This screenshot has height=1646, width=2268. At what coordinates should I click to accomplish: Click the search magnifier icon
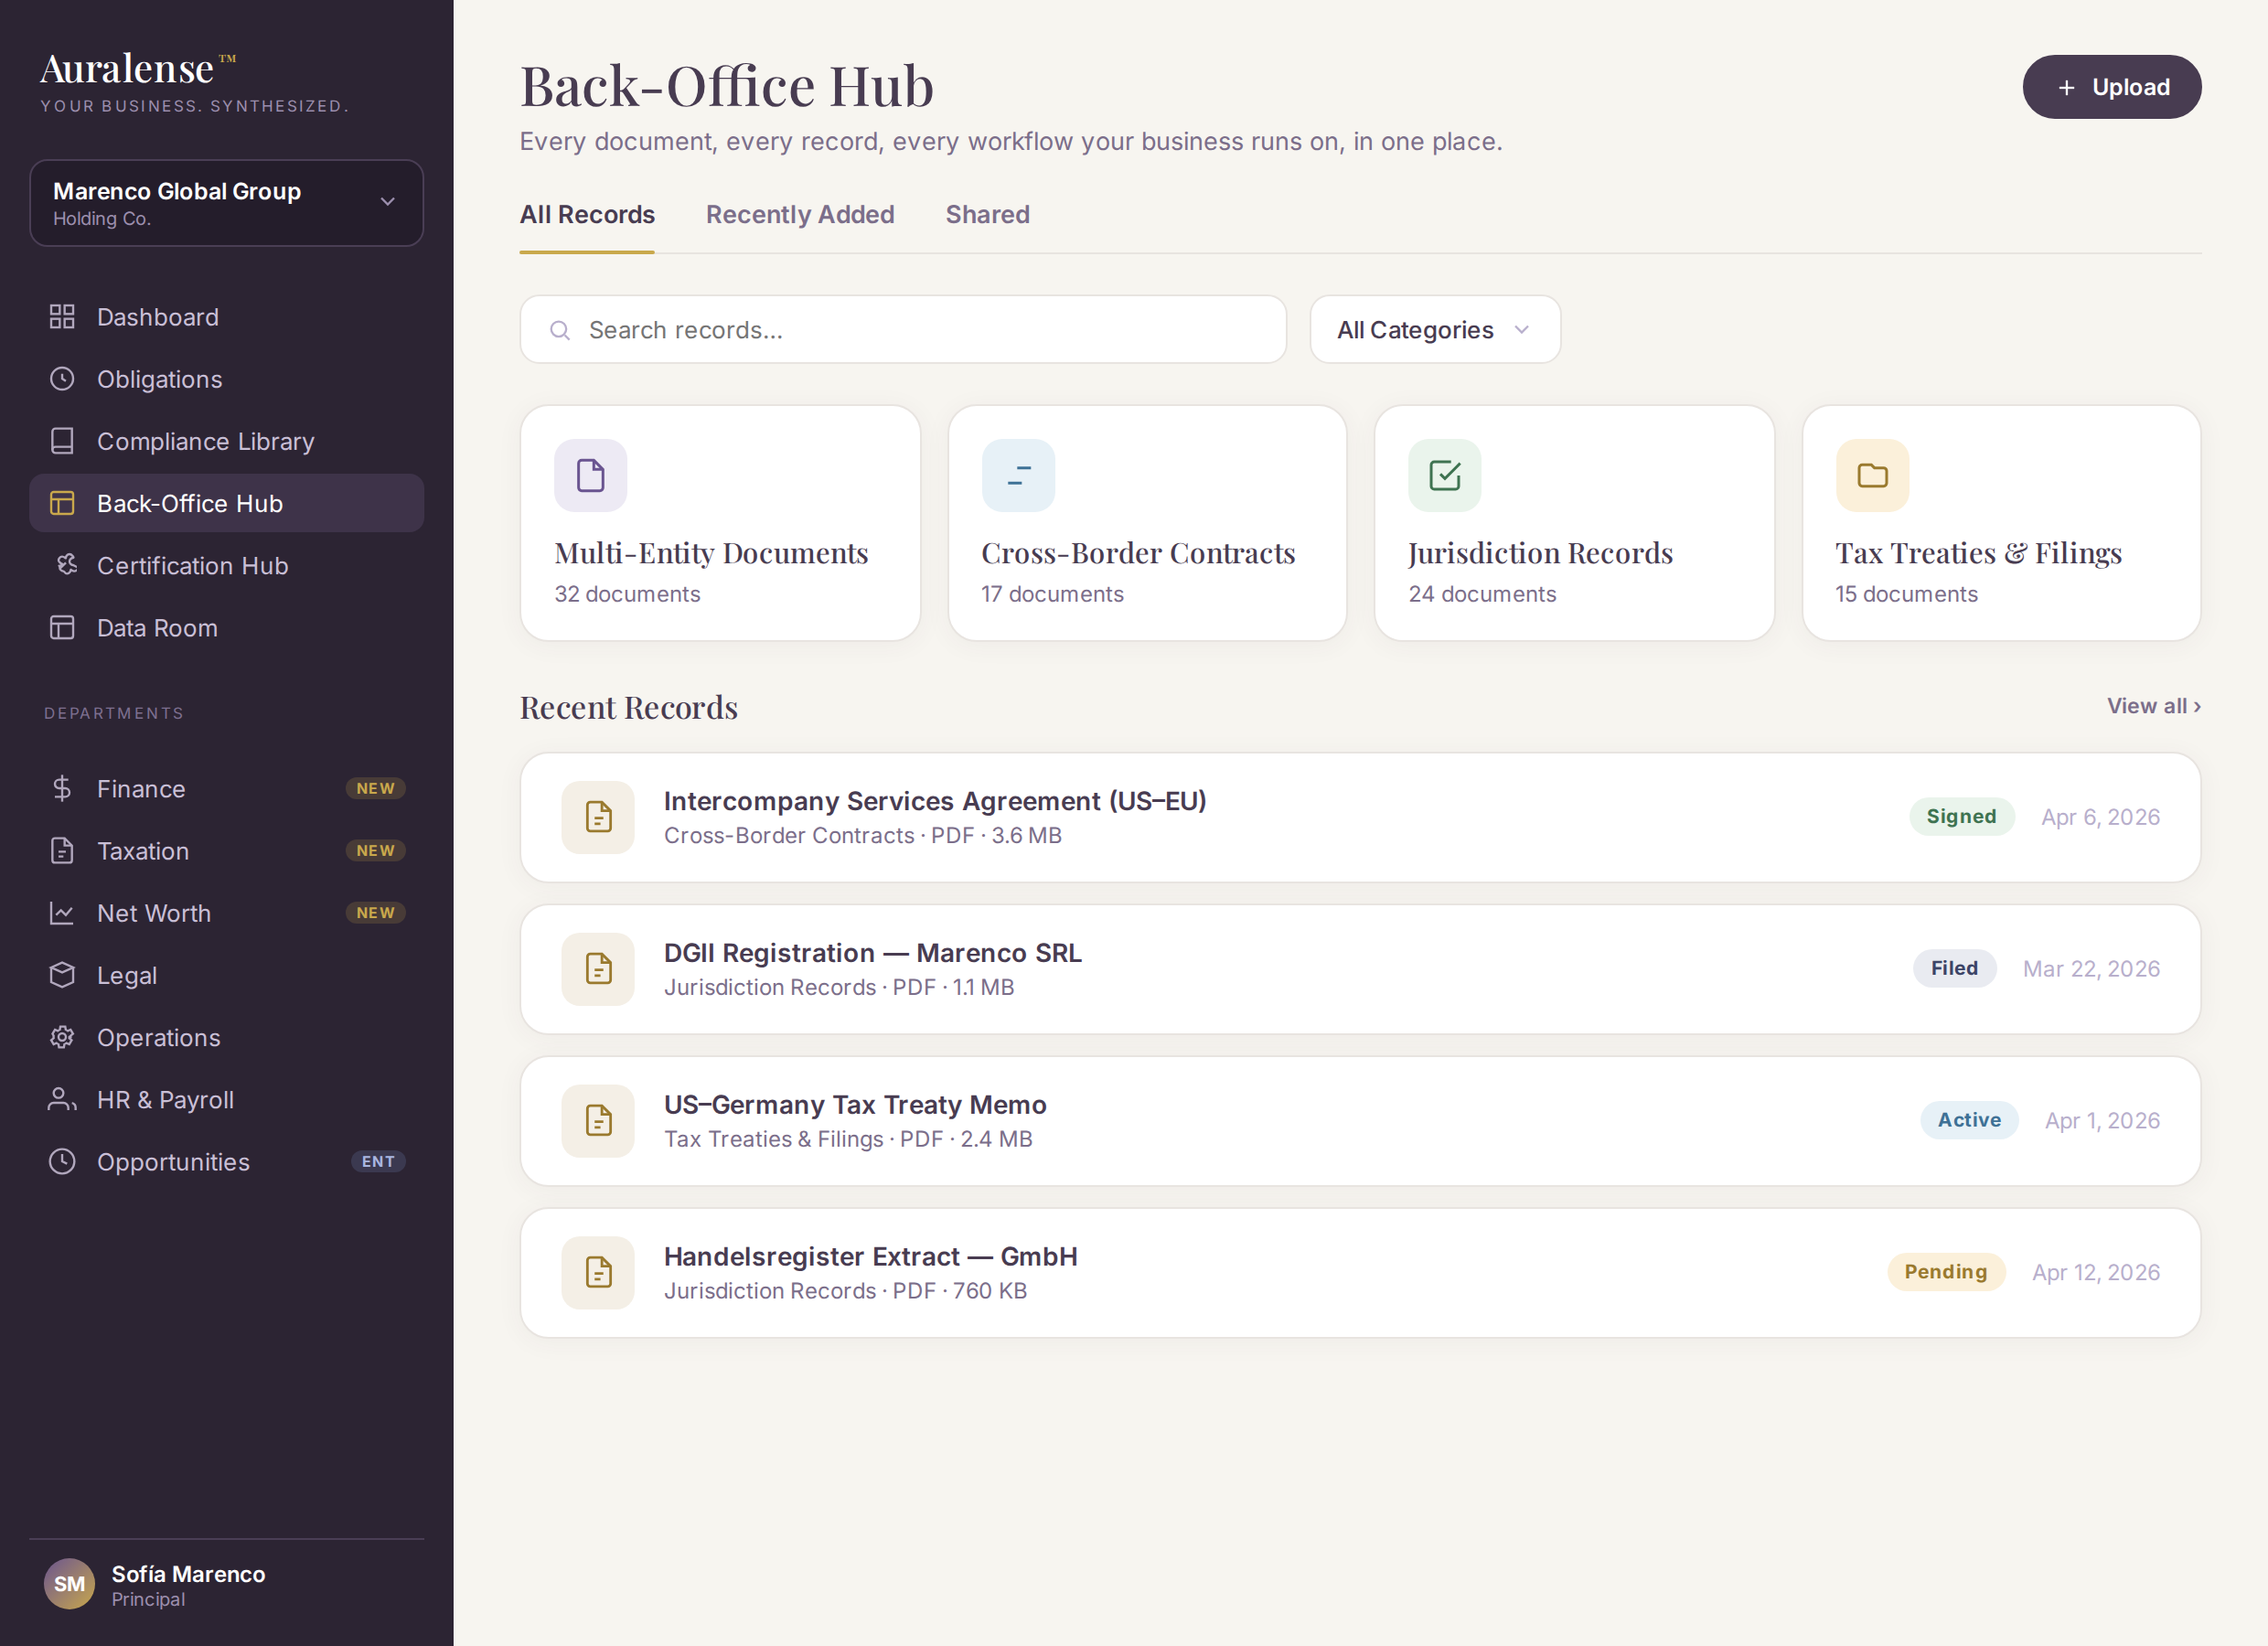[560, 330]
